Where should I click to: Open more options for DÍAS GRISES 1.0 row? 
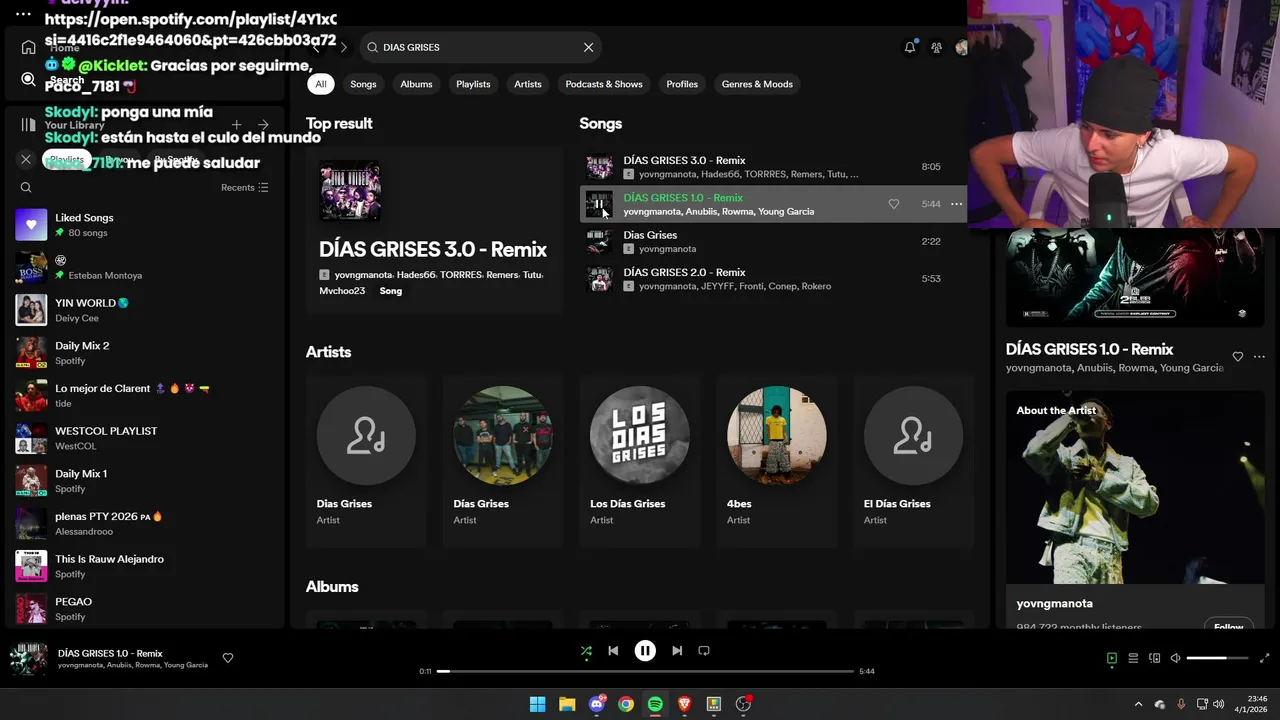[x=956, y=204]
